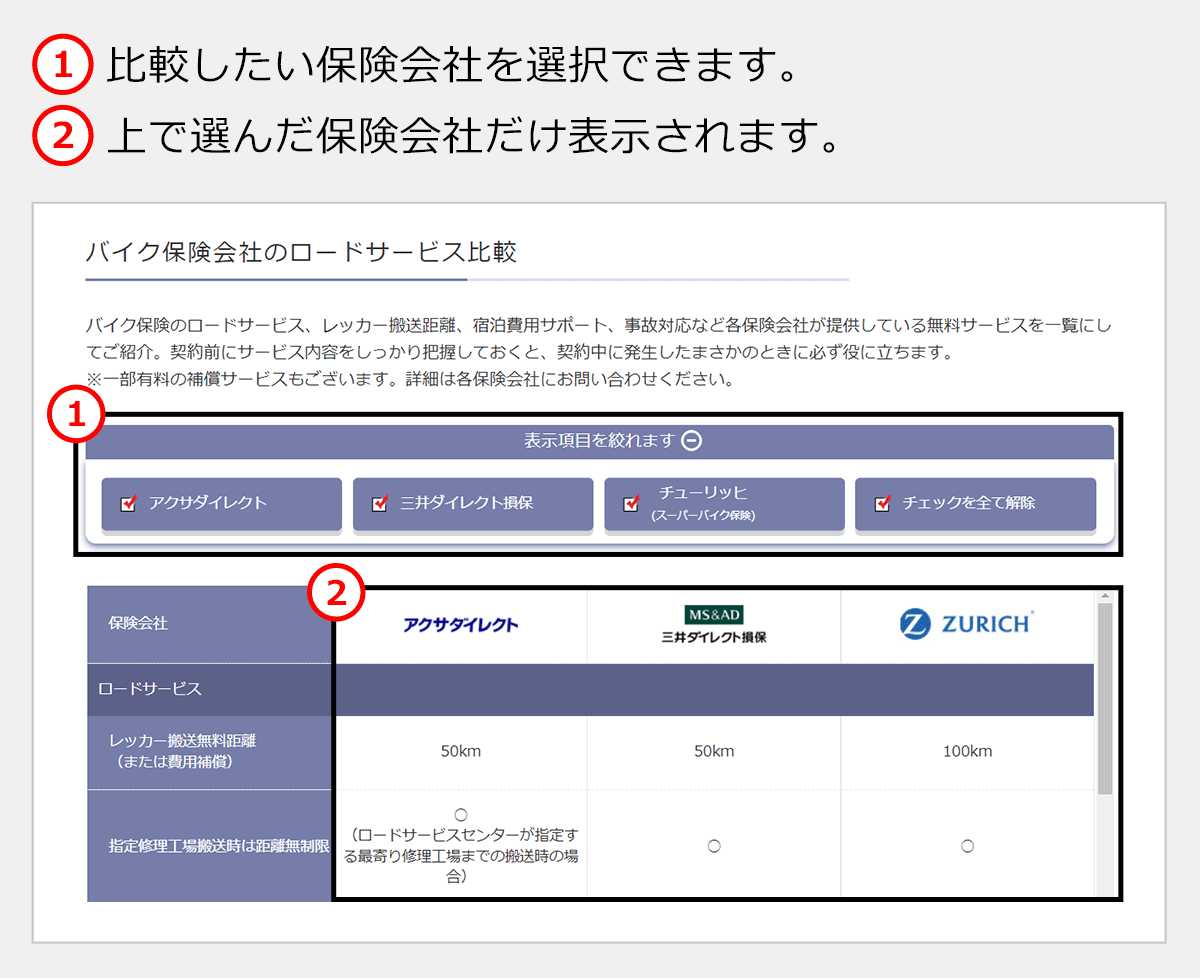Click the minus icon beside 表示項目を絞れます
This screenshot has width=1200, height=978.
(692, 440)
